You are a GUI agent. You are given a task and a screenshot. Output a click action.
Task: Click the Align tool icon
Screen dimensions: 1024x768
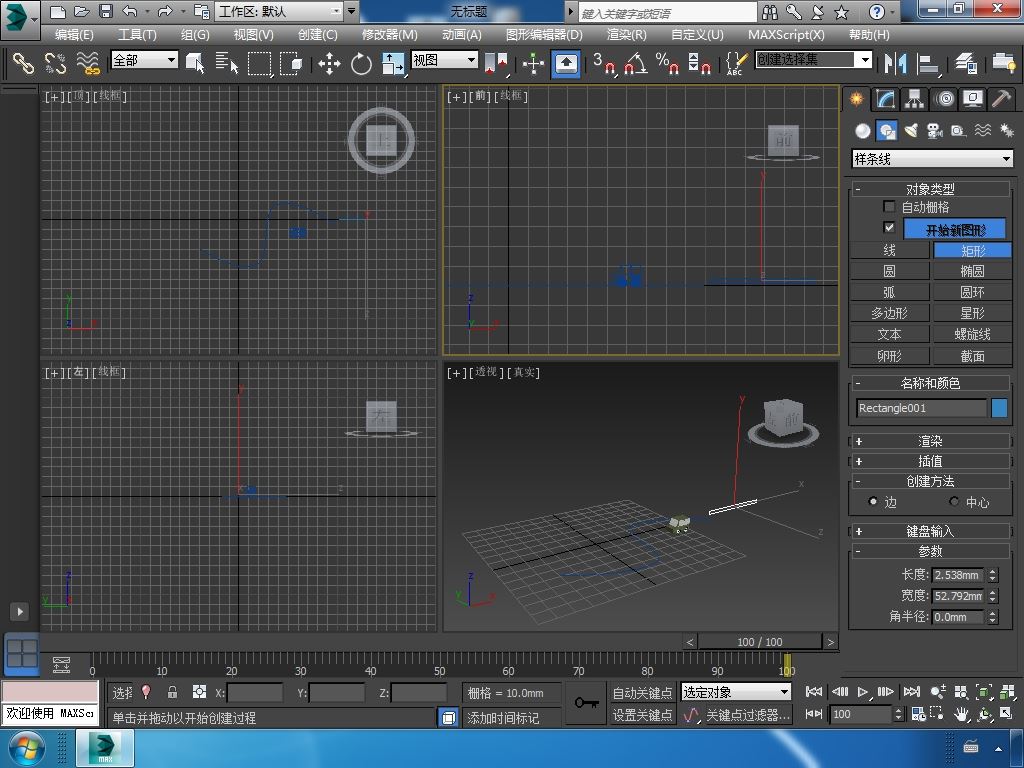(928, 63)
